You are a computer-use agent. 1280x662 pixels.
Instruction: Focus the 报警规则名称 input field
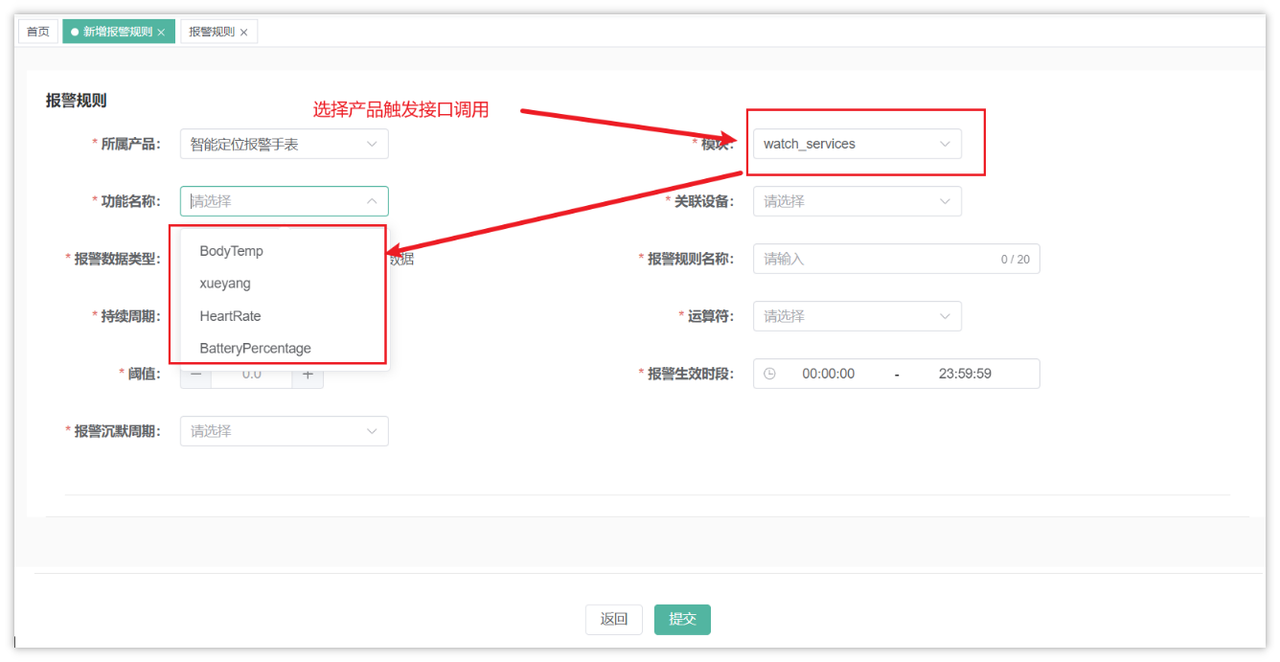point(896,259)
